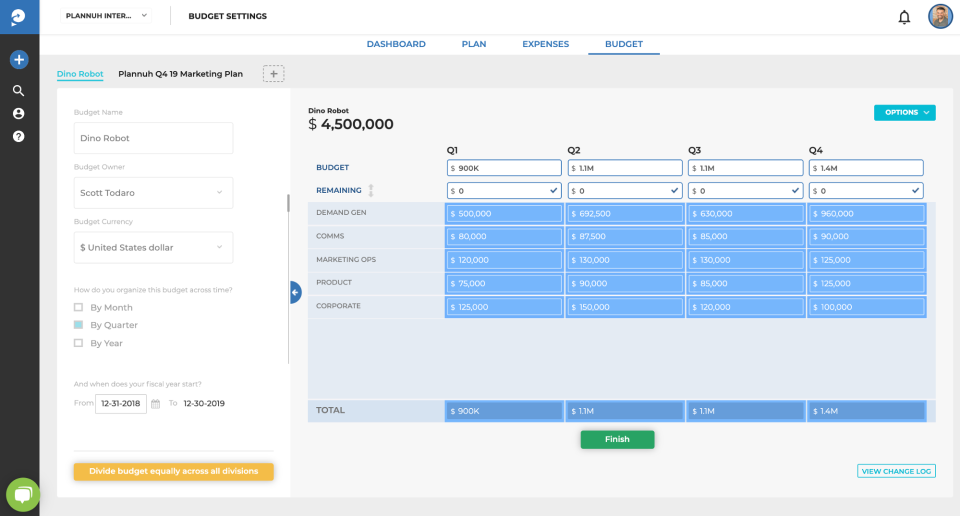Click the DEMAND GEN row label
Viewport: 960px width, 516px height.
tap(341, 213)
